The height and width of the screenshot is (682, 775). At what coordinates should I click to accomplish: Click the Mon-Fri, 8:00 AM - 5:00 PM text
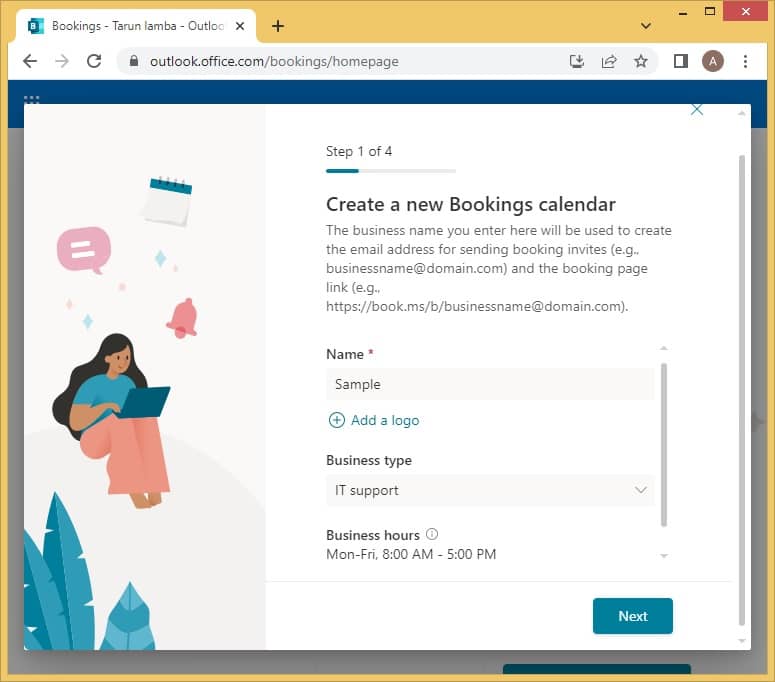click(411, 554)
